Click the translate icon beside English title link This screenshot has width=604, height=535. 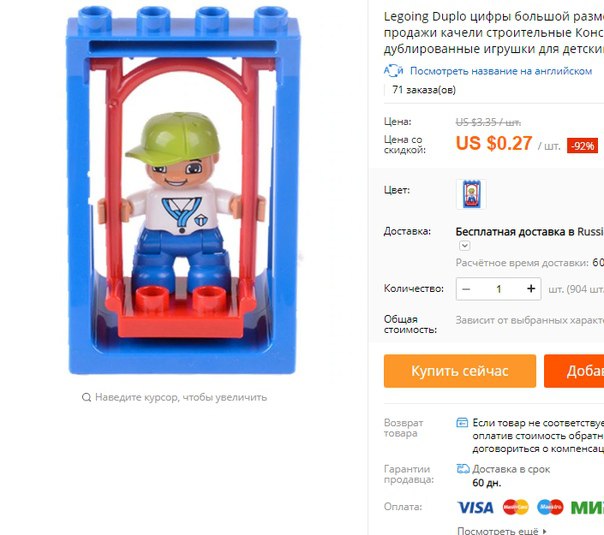[393, 71]
